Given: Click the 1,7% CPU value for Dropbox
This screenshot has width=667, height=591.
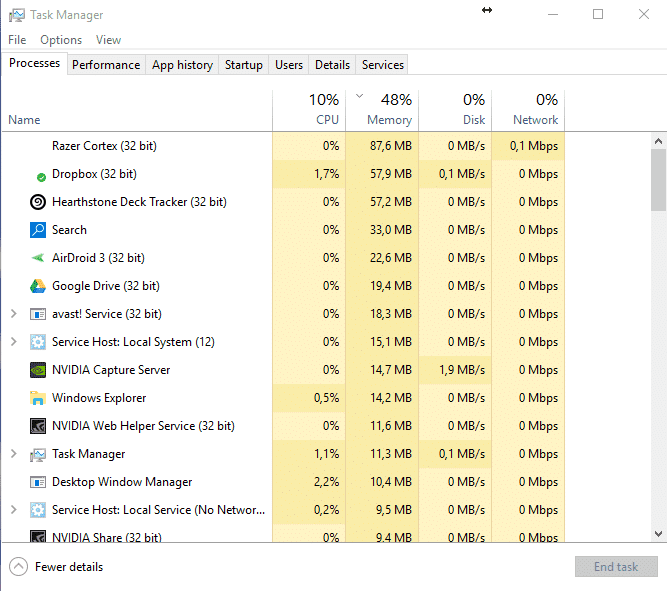Looking at the screenshot, I should [x=327, y=174].
